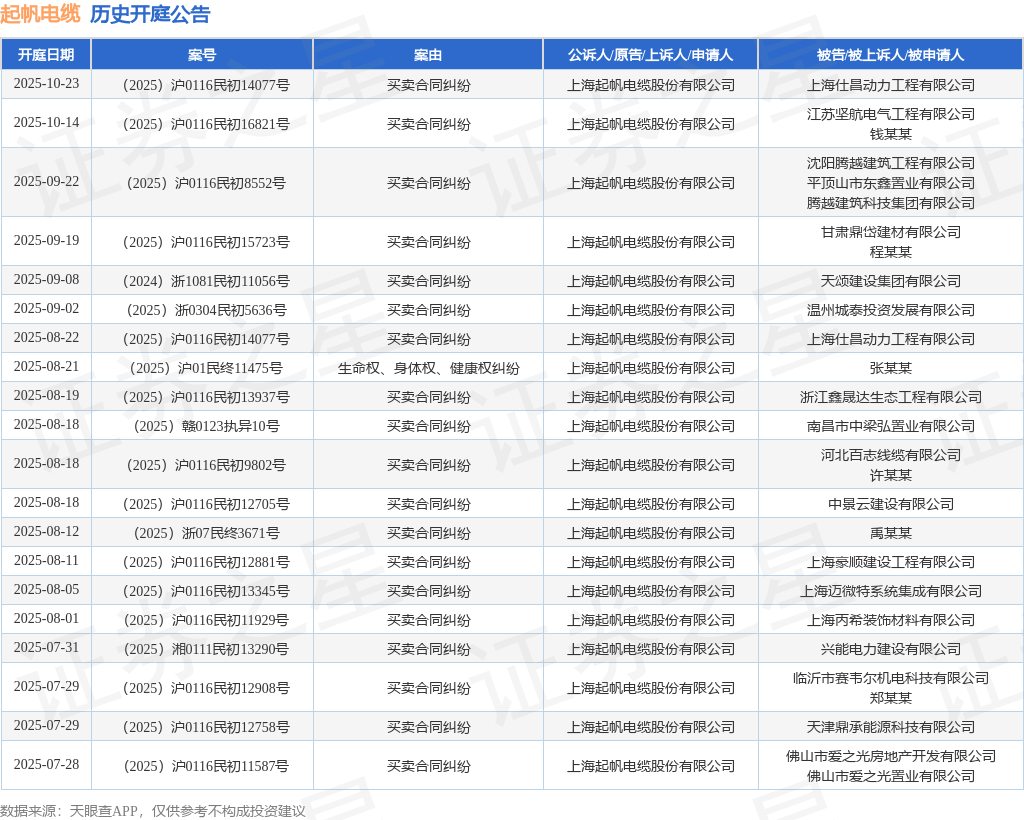Click defendant 腾越建筑科技集团有限公司
Screen dimensions: 1024x820
[x=891, y=203]
